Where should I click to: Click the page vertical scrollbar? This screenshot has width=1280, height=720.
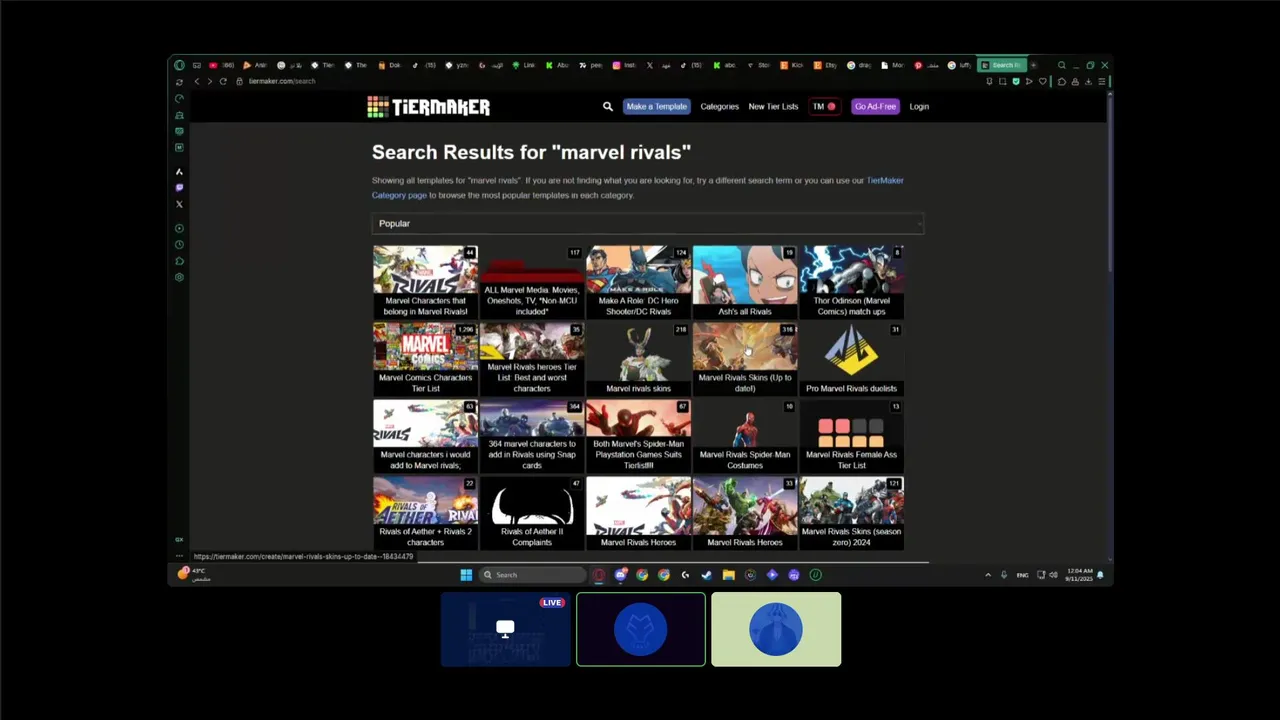(x=1109, y=180)
